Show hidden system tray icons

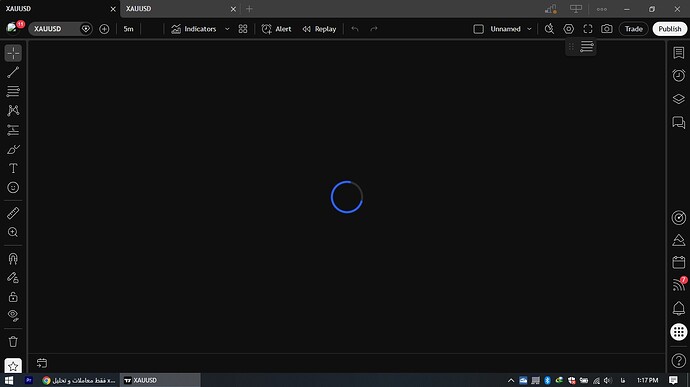coord(511,380)
